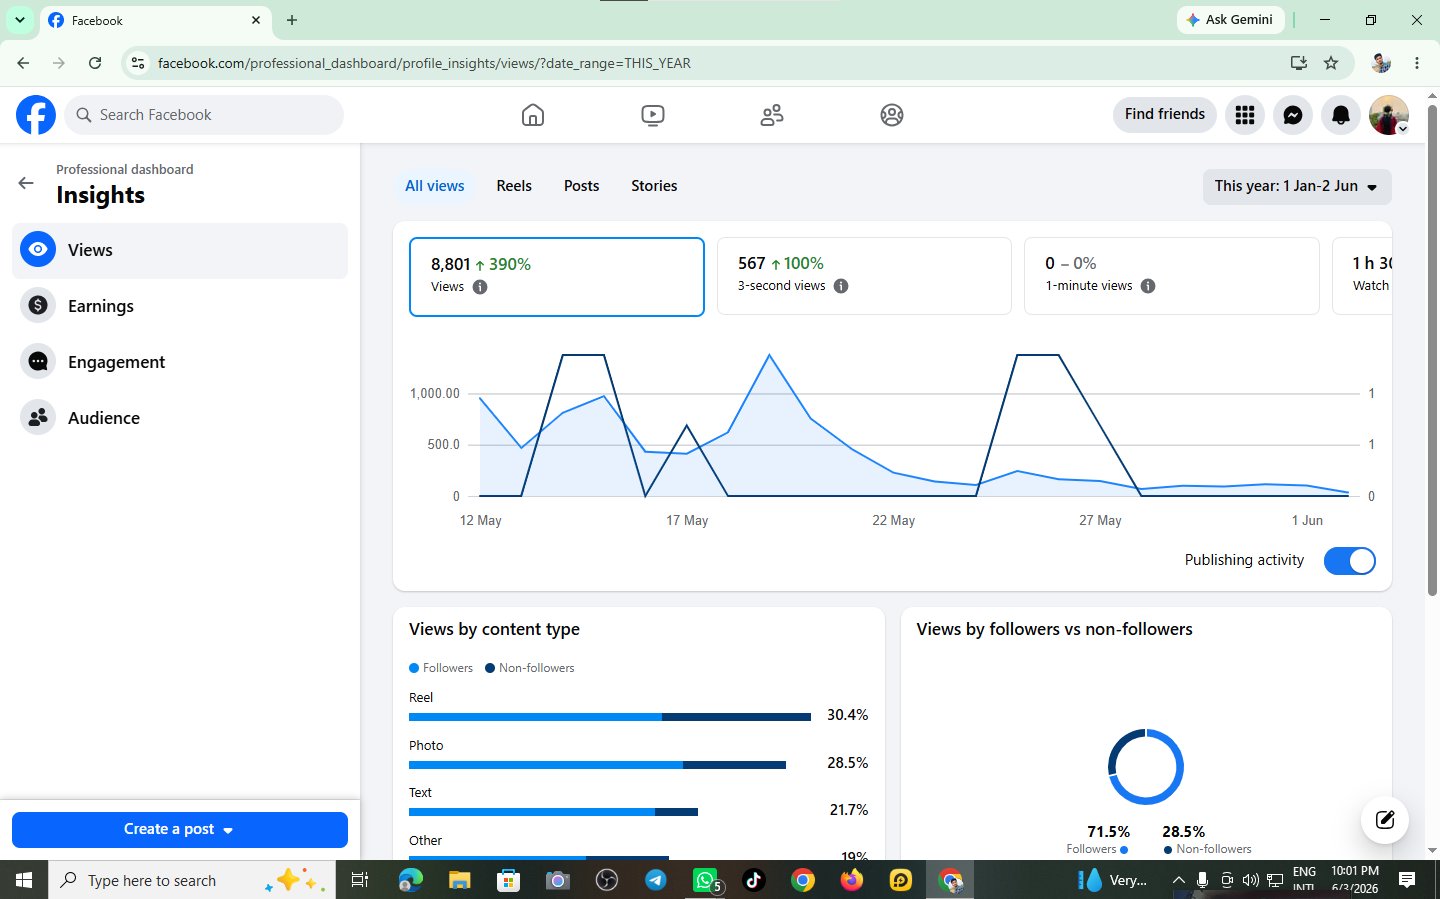Screen dimensions: 1440x899
Task: Click the Photo views bar
Action: click(x=597, y=765)
